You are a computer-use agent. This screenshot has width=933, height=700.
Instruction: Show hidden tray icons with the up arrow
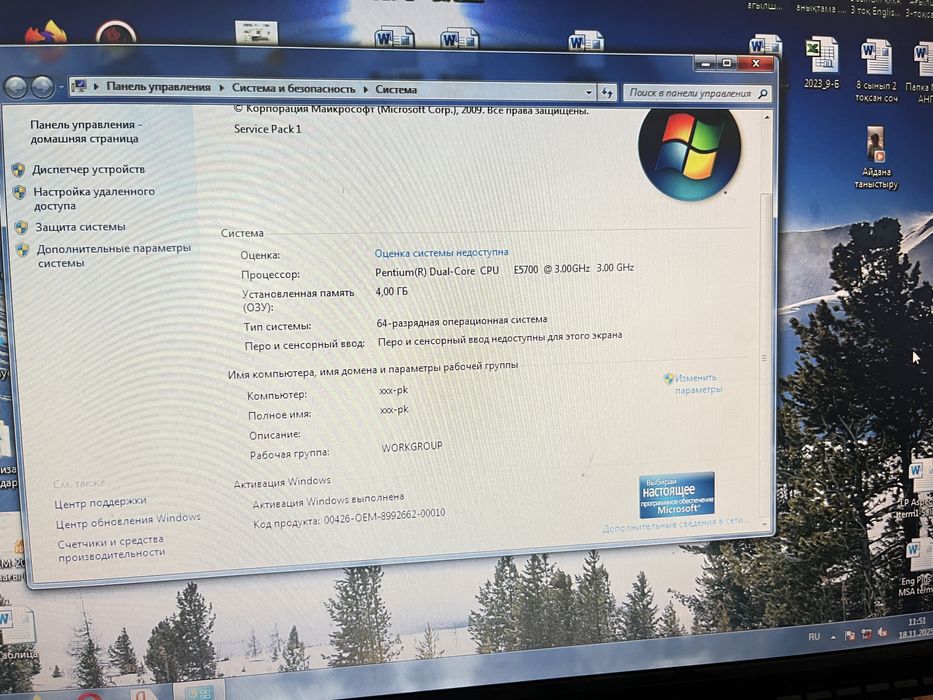(x=833, y=637)
